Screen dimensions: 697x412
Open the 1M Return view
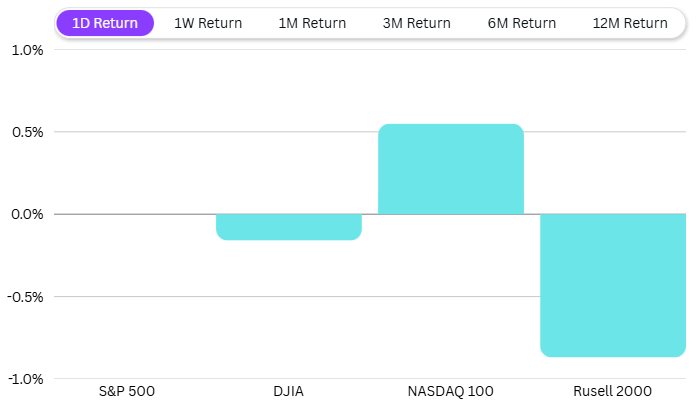[x=312, y=23]
